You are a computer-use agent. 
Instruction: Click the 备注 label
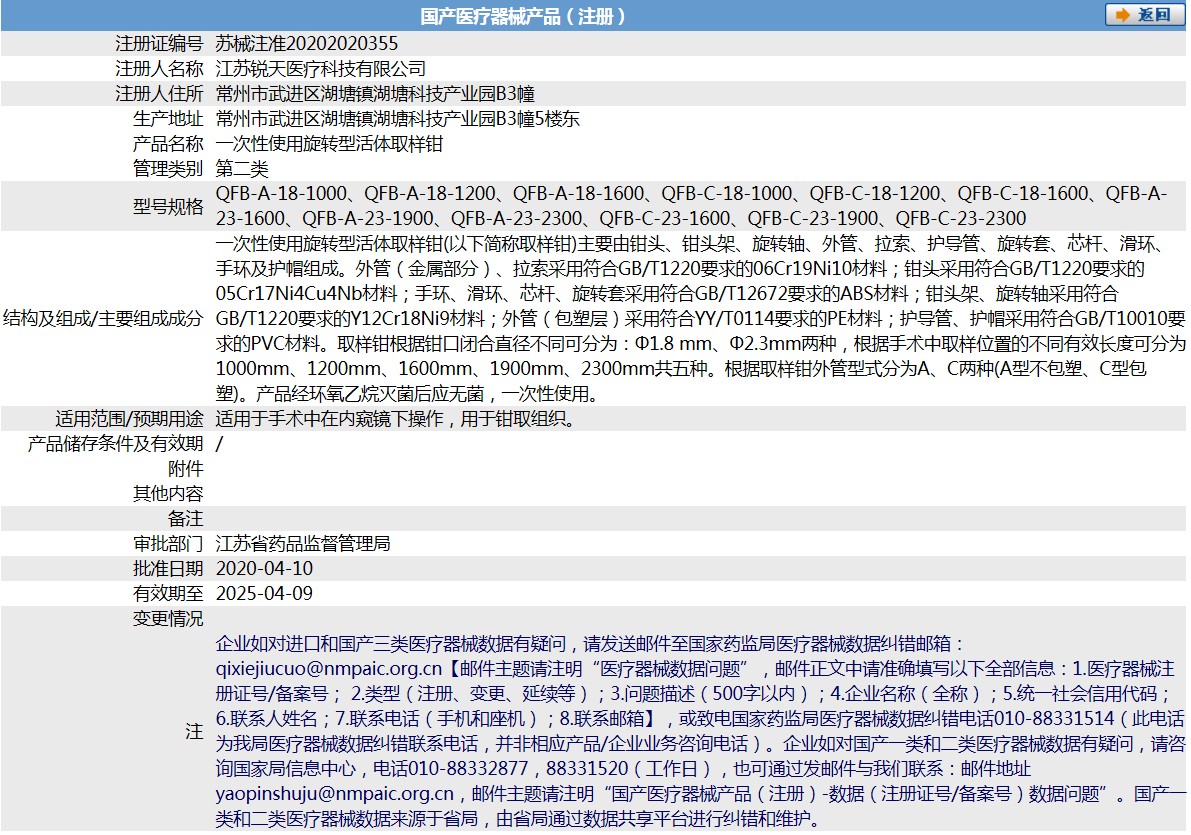(x=185, y=519)
